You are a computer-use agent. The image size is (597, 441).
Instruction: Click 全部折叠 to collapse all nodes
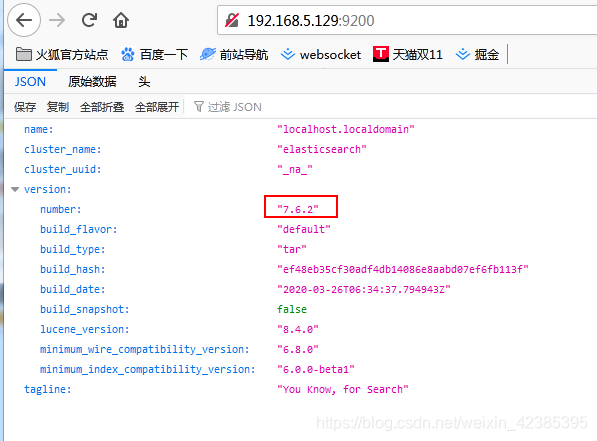[x=102, y=107]
